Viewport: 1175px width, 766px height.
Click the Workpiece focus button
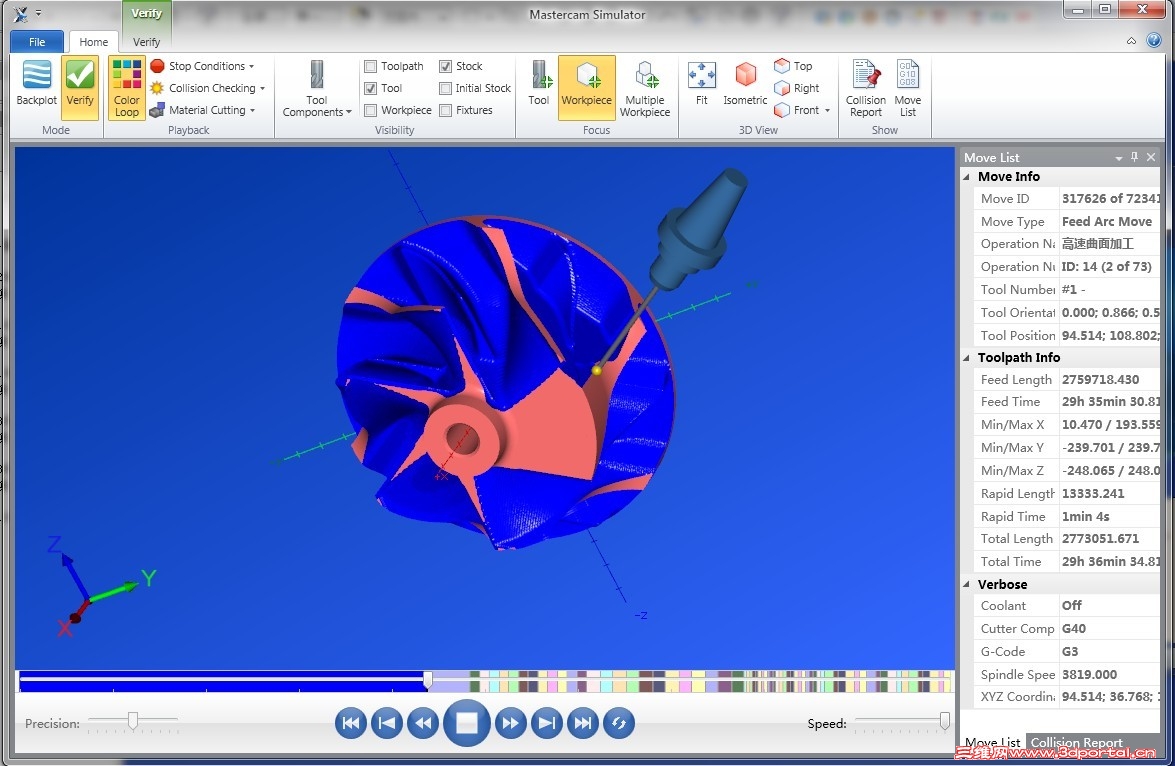click(587, 87)
